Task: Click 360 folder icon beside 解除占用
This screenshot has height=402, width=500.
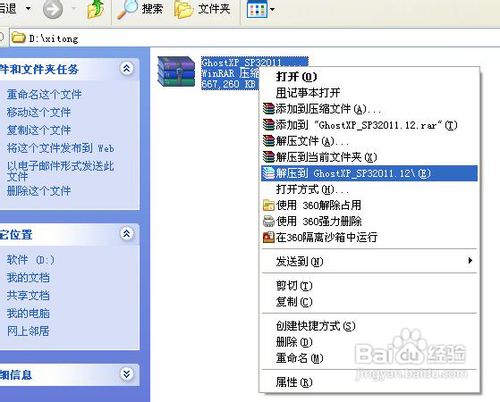Action: (269, 205)
